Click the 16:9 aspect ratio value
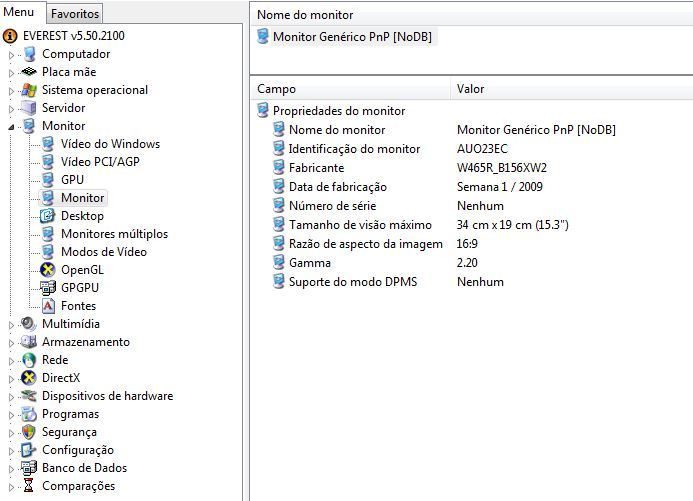This screenshot has width=693, height=501. [x=467, y=244]
